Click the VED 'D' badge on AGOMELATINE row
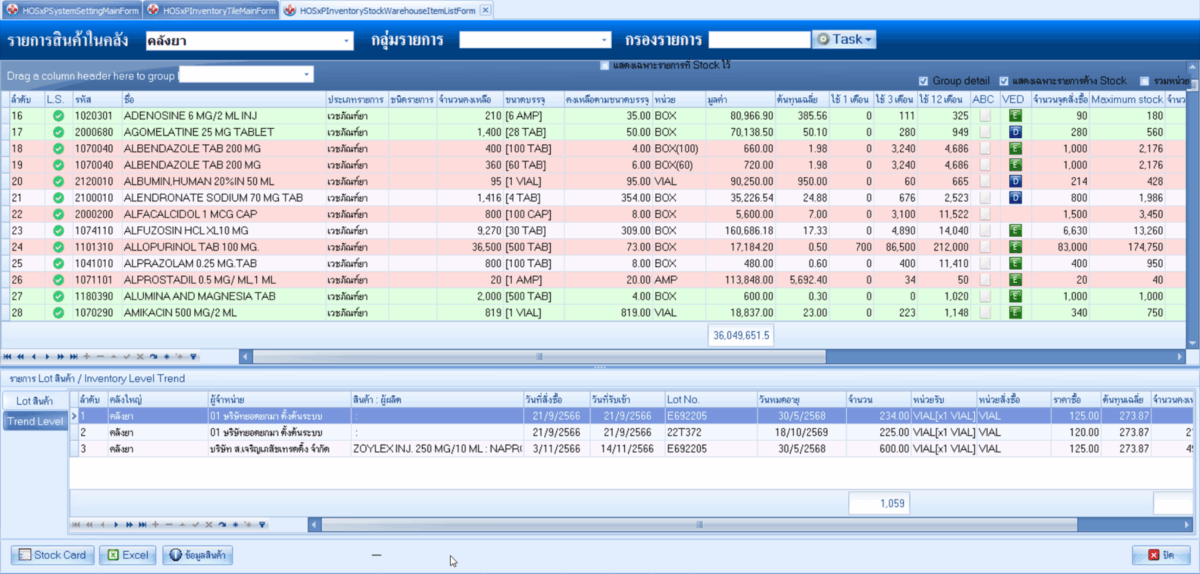The width and height of the screenshot is (1200, 574). coord(1014,132)
